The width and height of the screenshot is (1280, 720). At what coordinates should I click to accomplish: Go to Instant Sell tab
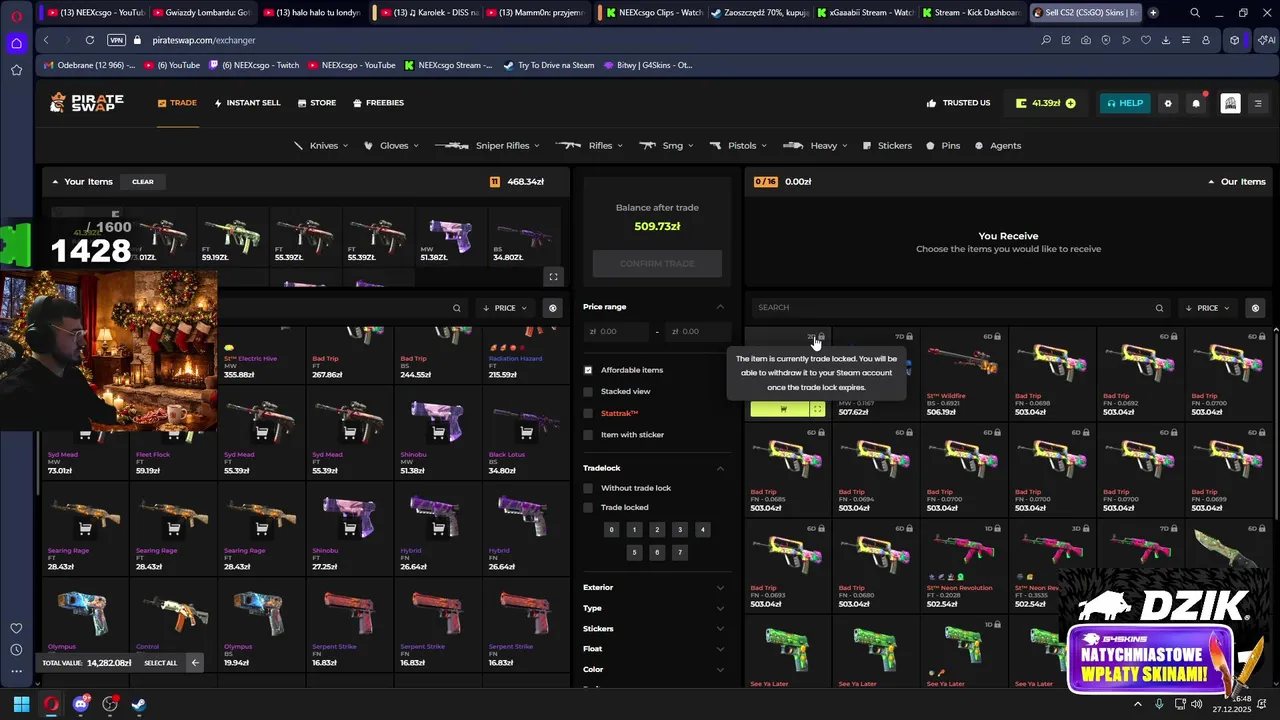[x=247, y=103]
